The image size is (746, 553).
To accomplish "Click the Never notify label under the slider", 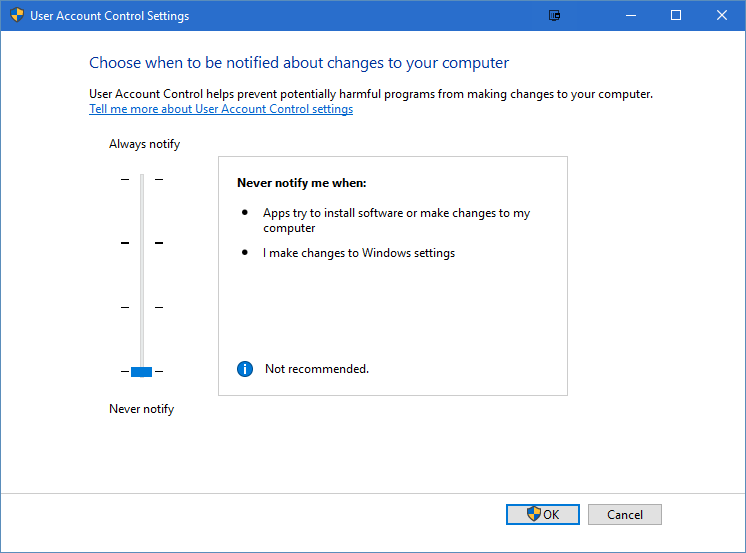I will coord(141,409).
